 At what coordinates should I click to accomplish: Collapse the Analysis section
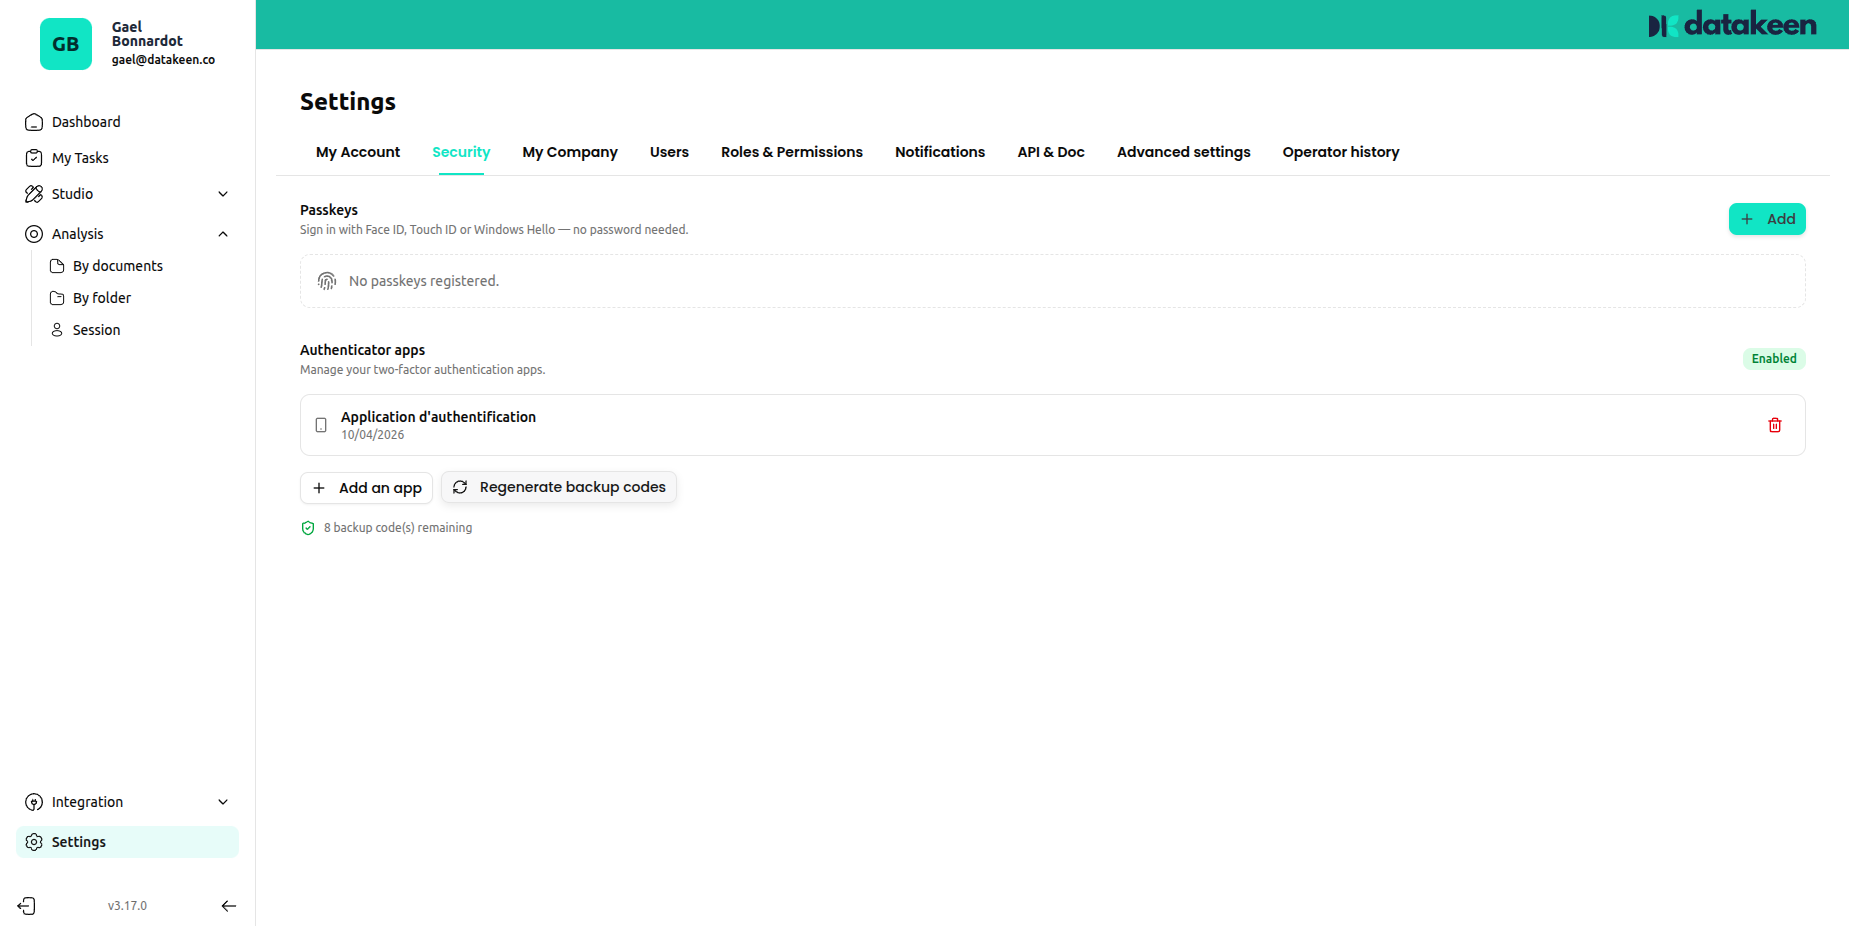(x=222, y=233)
